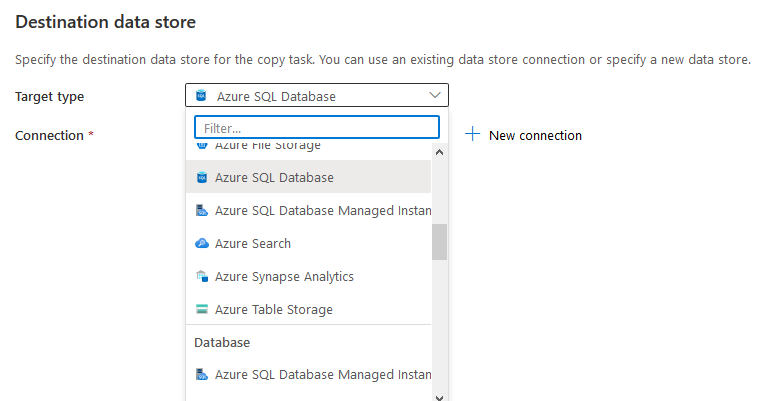
Task: Click the Azure Table Storage icon
Action: [201, 309]
